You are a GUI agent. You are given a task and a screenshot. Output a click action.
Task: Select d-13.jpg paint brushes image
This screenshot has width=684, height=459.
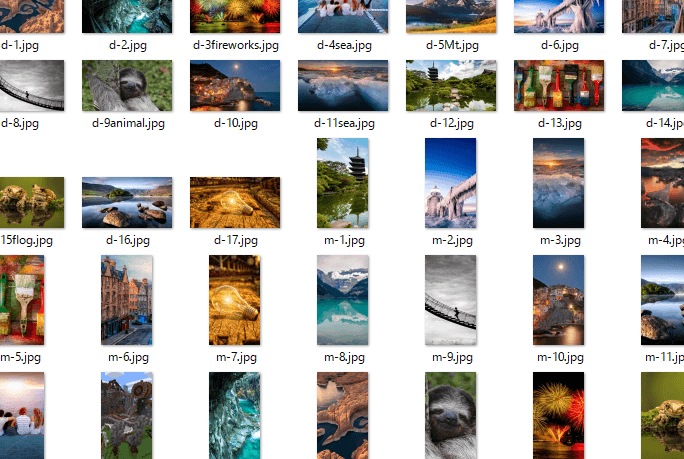point(559,86)
